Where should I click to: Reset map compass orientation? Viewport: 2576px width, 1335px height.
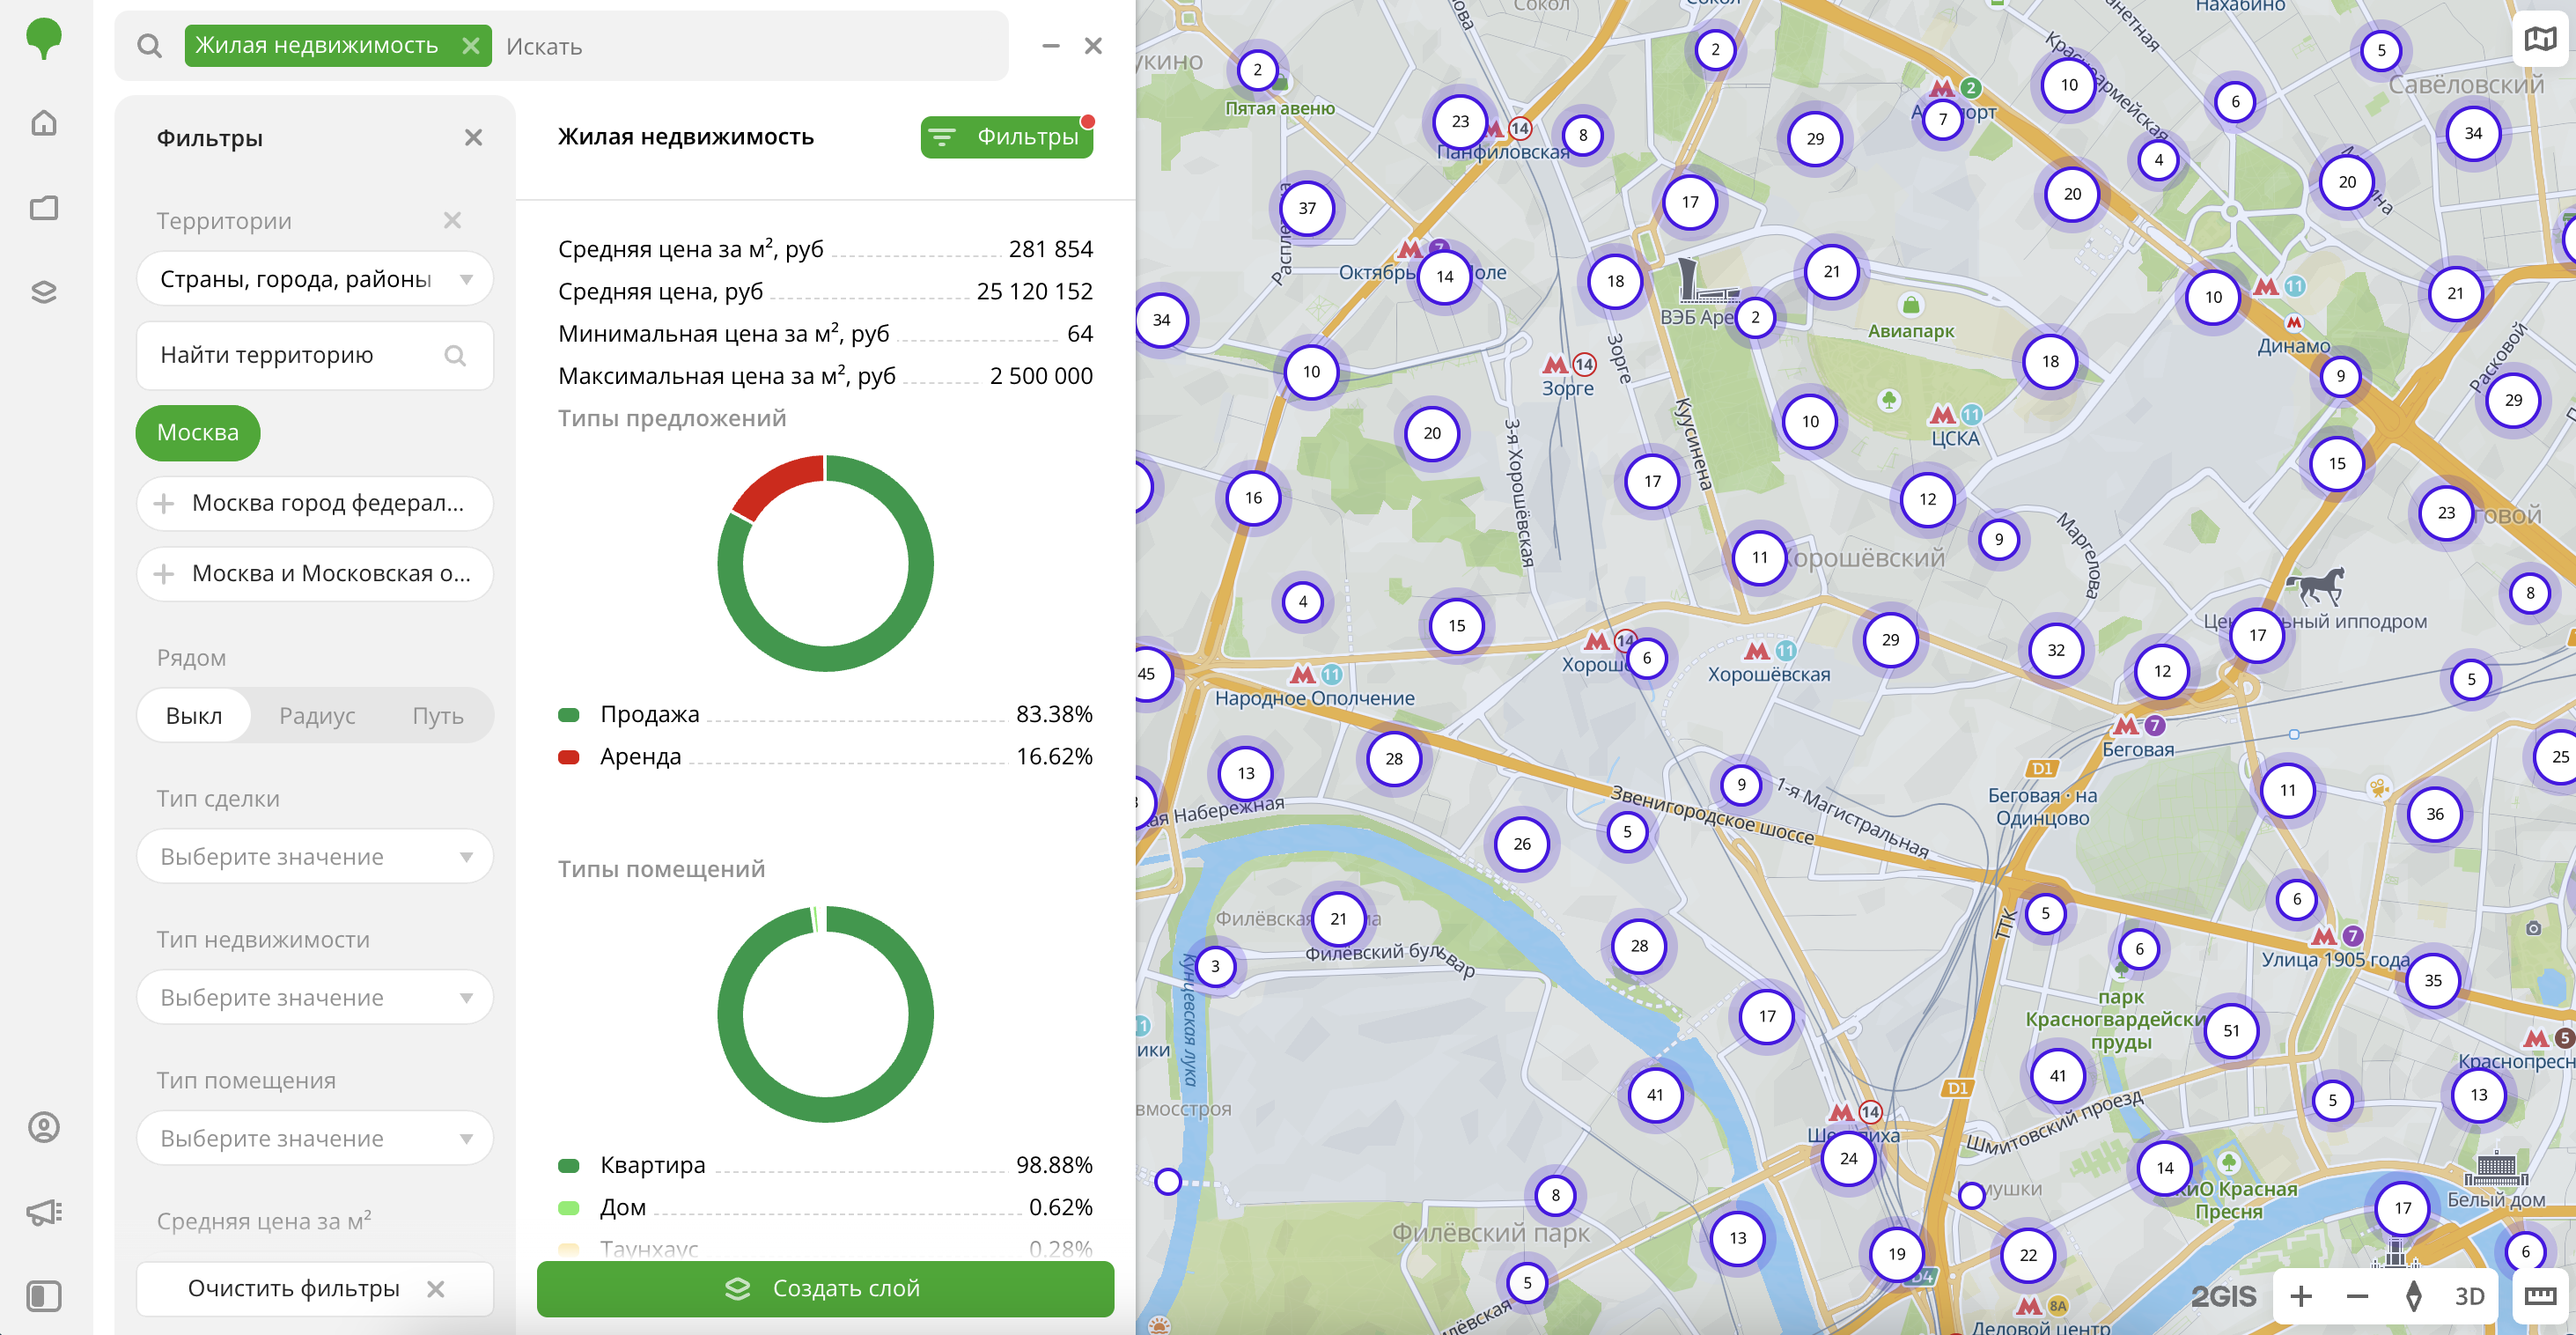point(2413,1297)
